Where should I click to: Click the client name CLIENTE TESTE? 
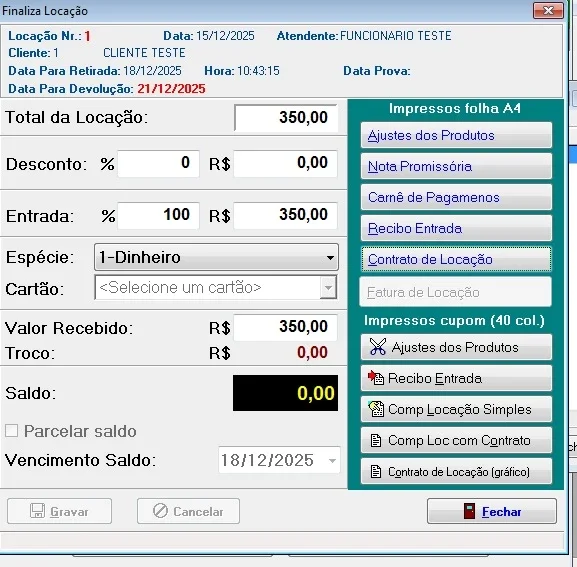pyautogui.click(x=144, y=53)
